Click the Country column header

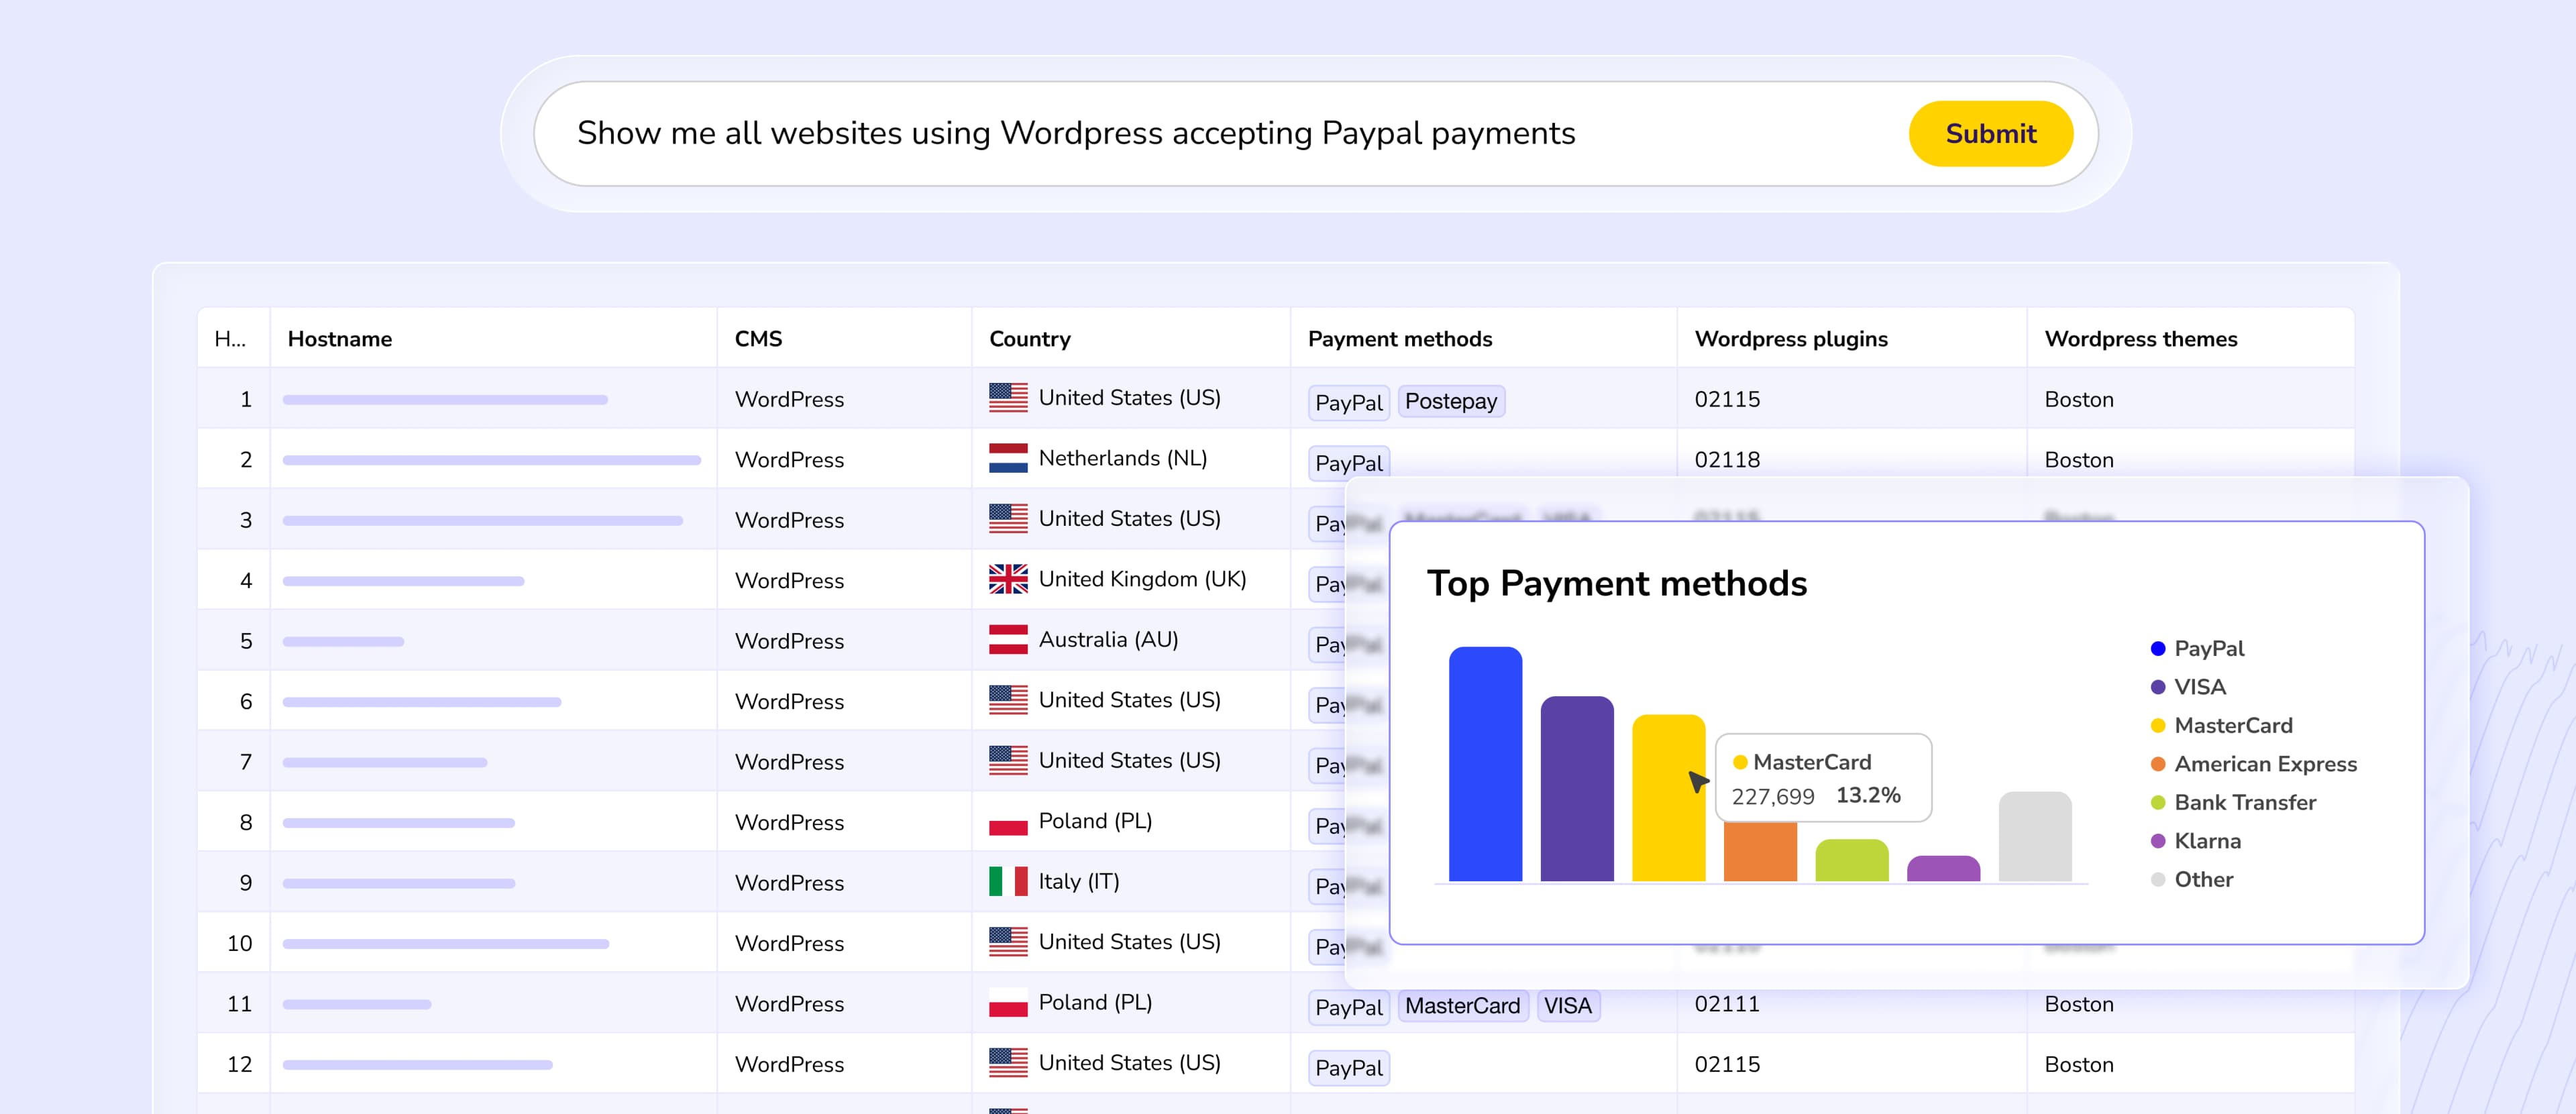pyautogui.click(x=1029, y=339)
